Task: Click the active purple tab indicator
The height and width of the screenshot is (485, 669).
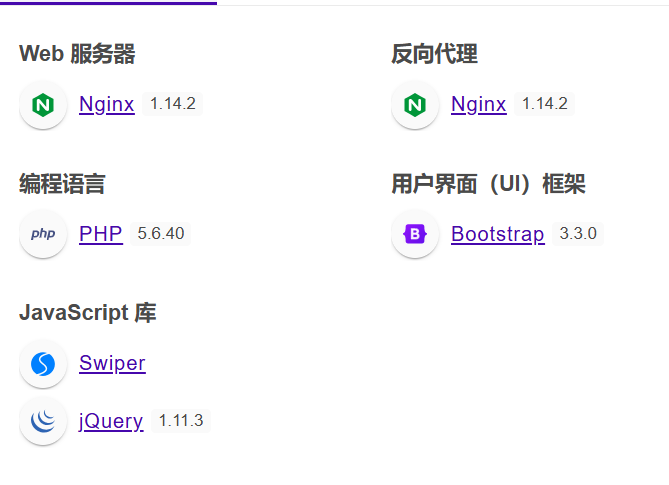Action: (108, 3)
